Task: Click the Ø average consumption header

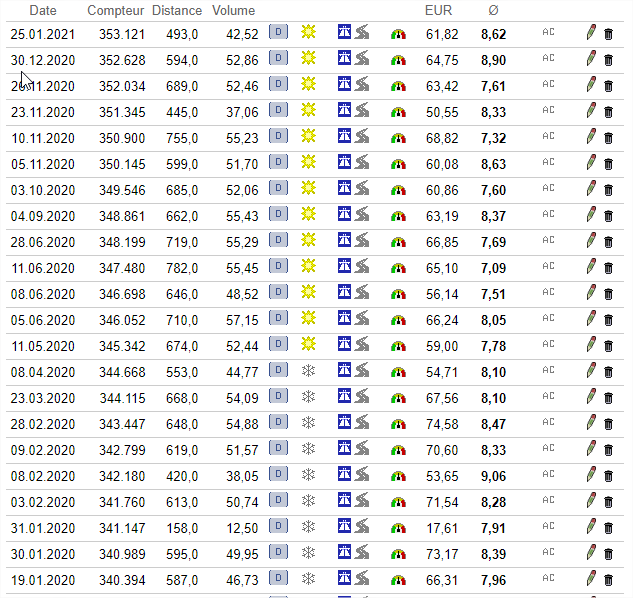Action: click(493, 10)
